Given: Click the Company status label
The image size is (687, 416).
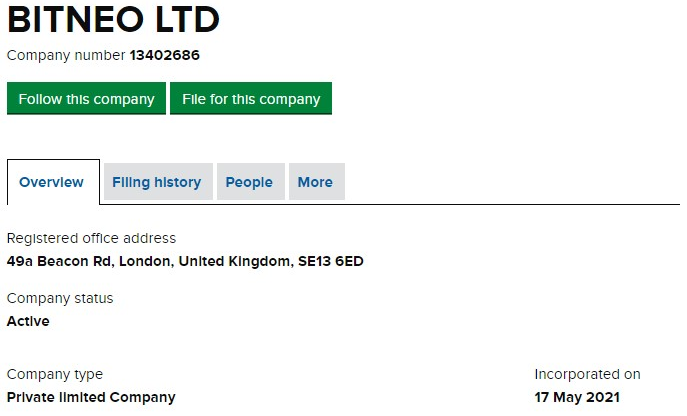Looking at the screenshot, I should pyautogui.click(x=60, y=298).
